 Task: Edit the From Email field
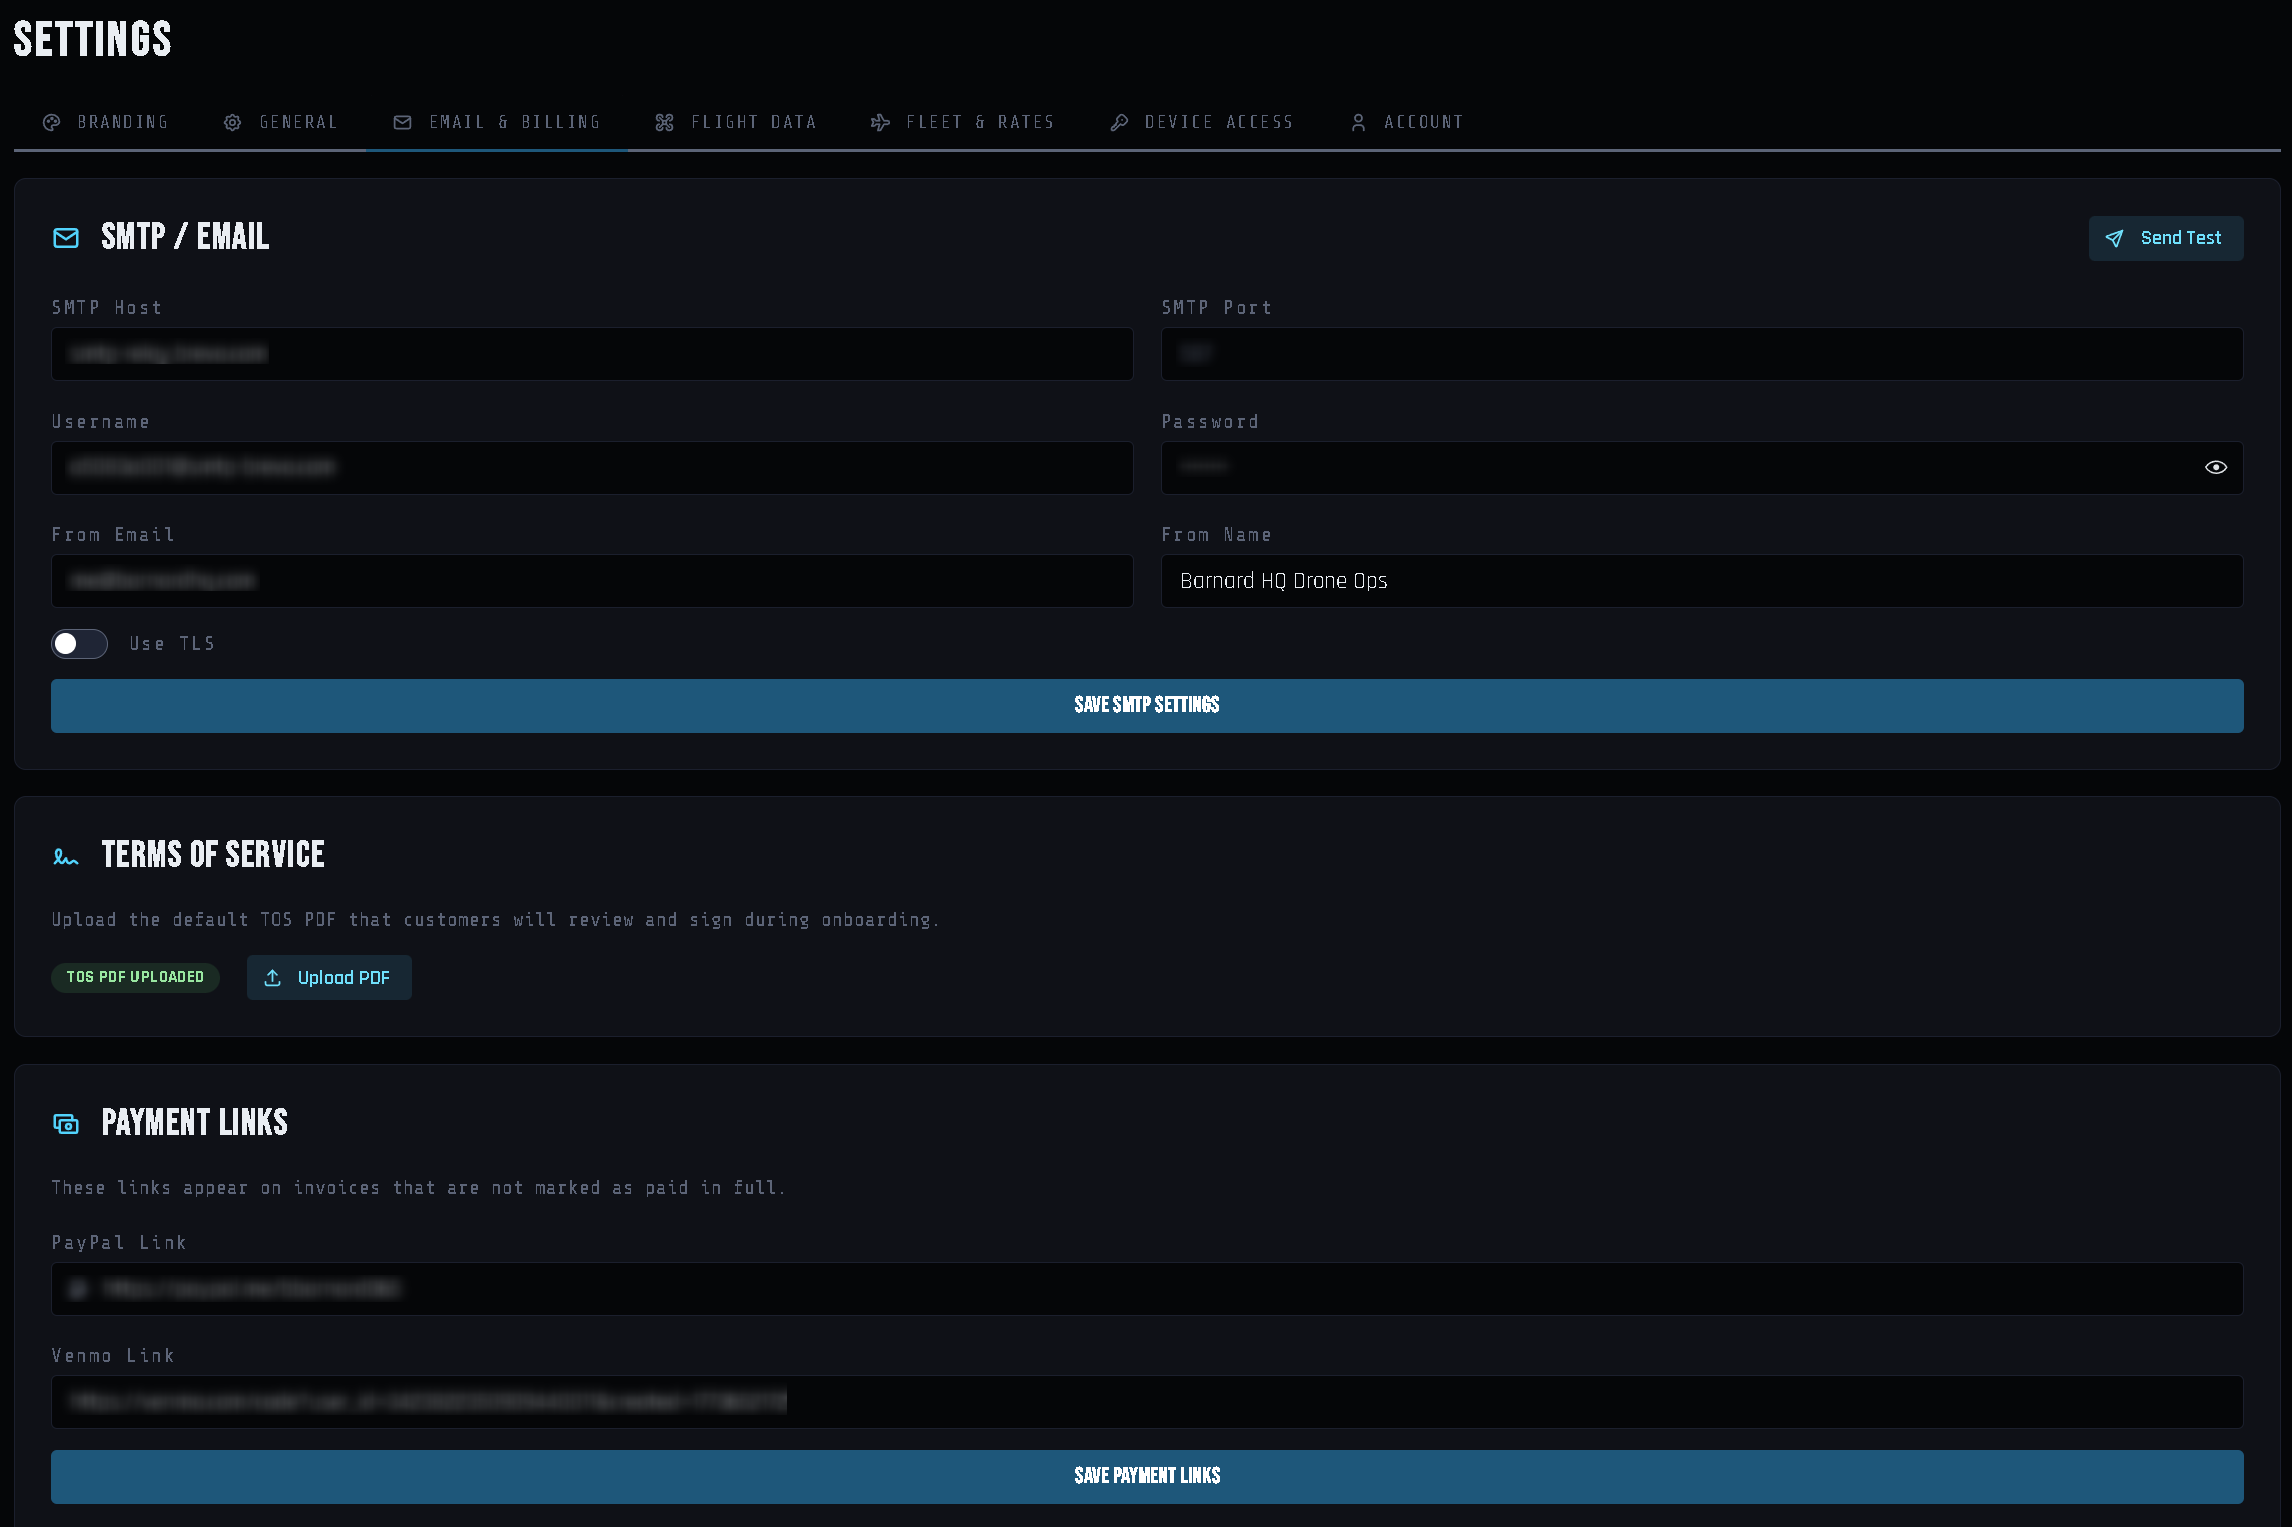[x=592, y=581]
